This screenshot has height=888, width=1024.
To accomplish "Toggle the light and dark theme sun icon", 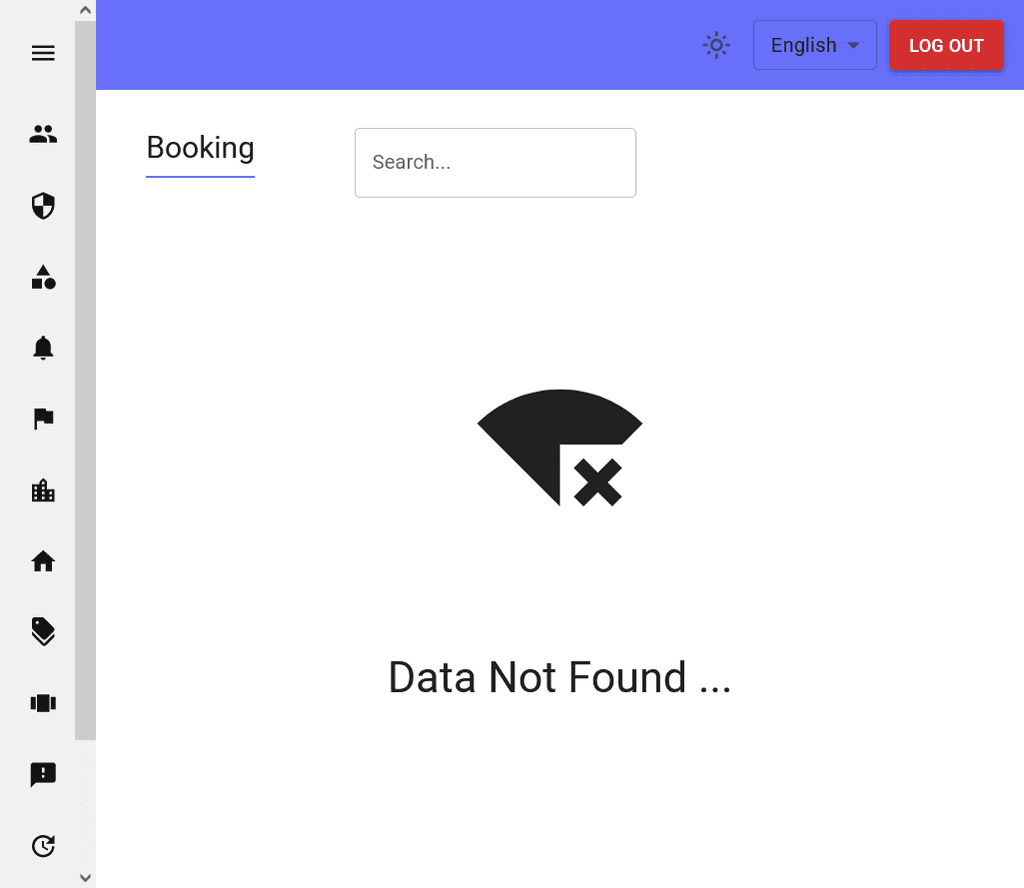I will coord(716,45).
